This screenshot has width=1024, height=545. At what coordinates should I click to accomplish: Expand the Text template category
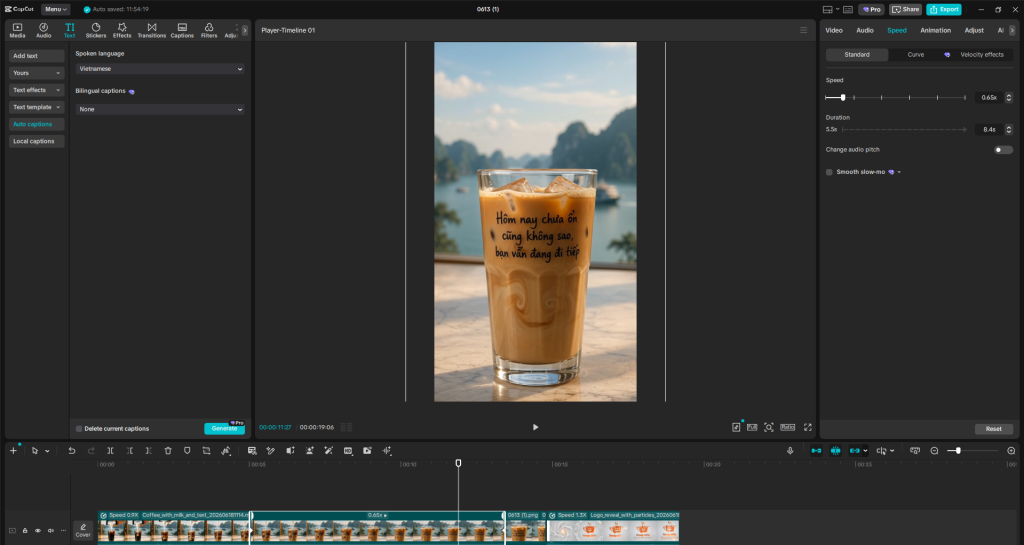click(x=37, y=107)
